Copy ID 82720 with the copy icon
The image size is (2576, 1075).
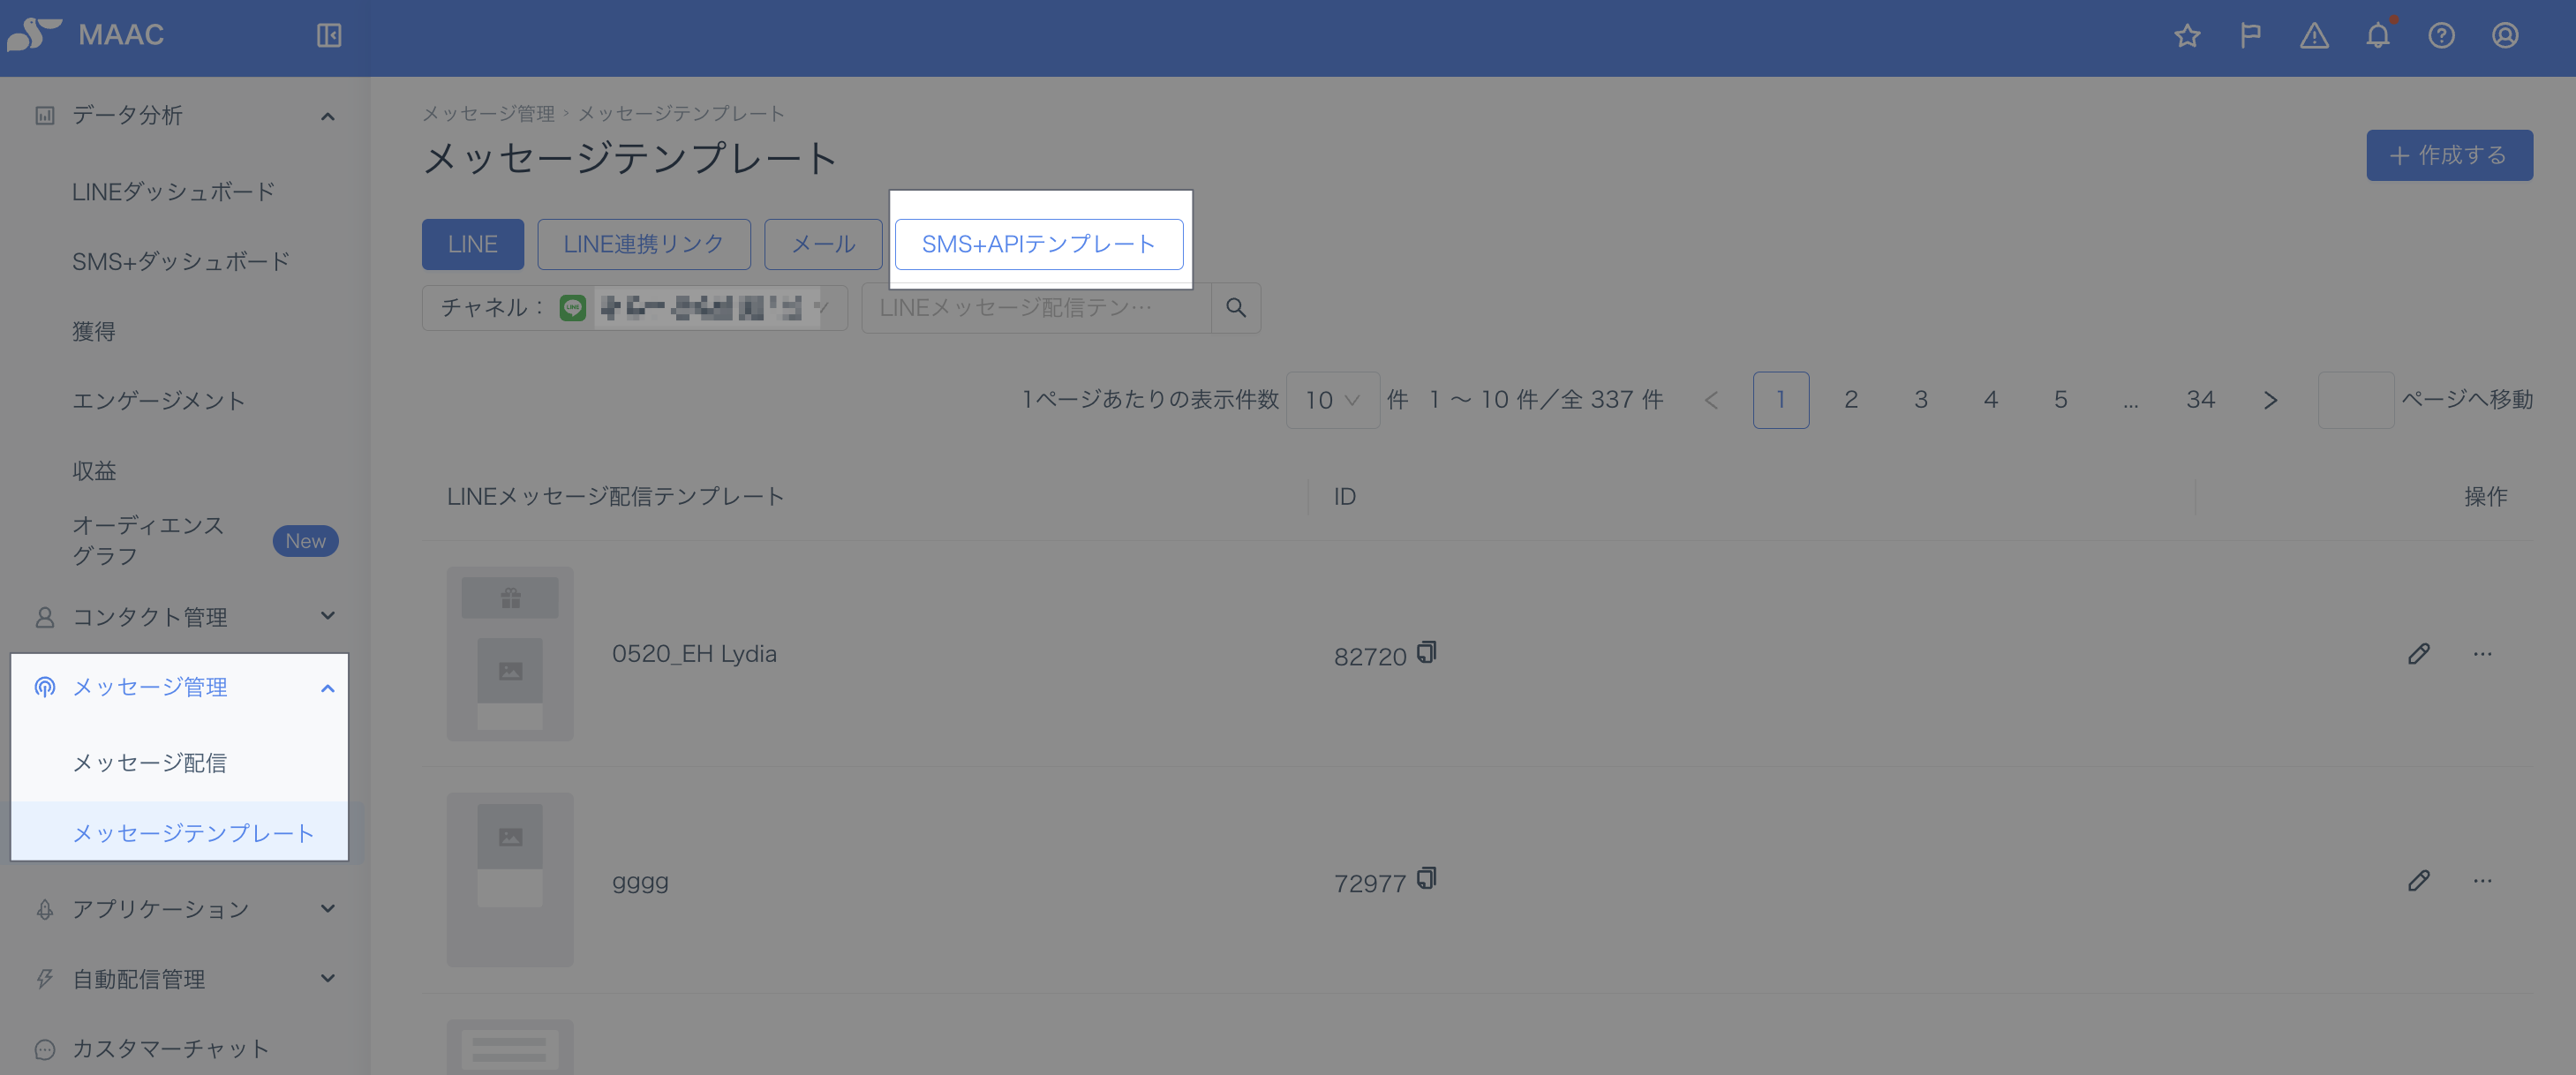tap(1427, 652)
